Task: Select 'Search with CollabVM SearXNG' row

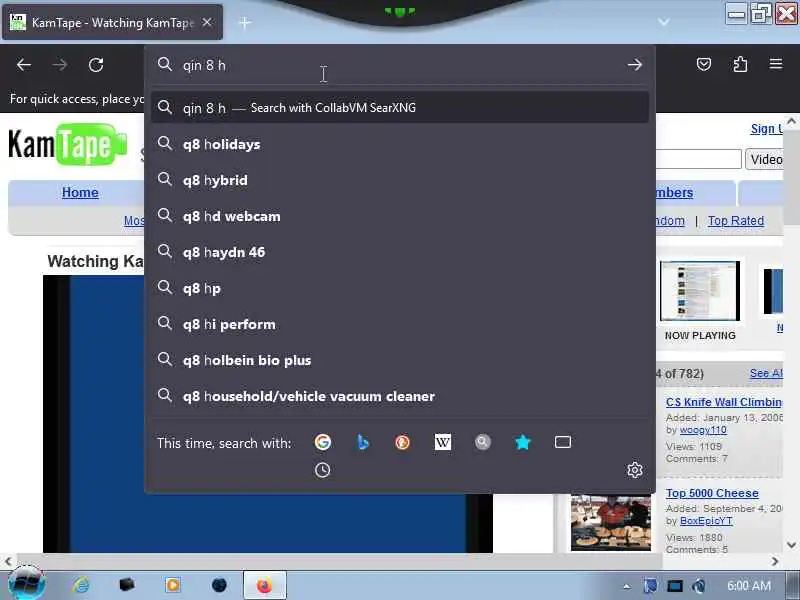Action: point(400,108)
